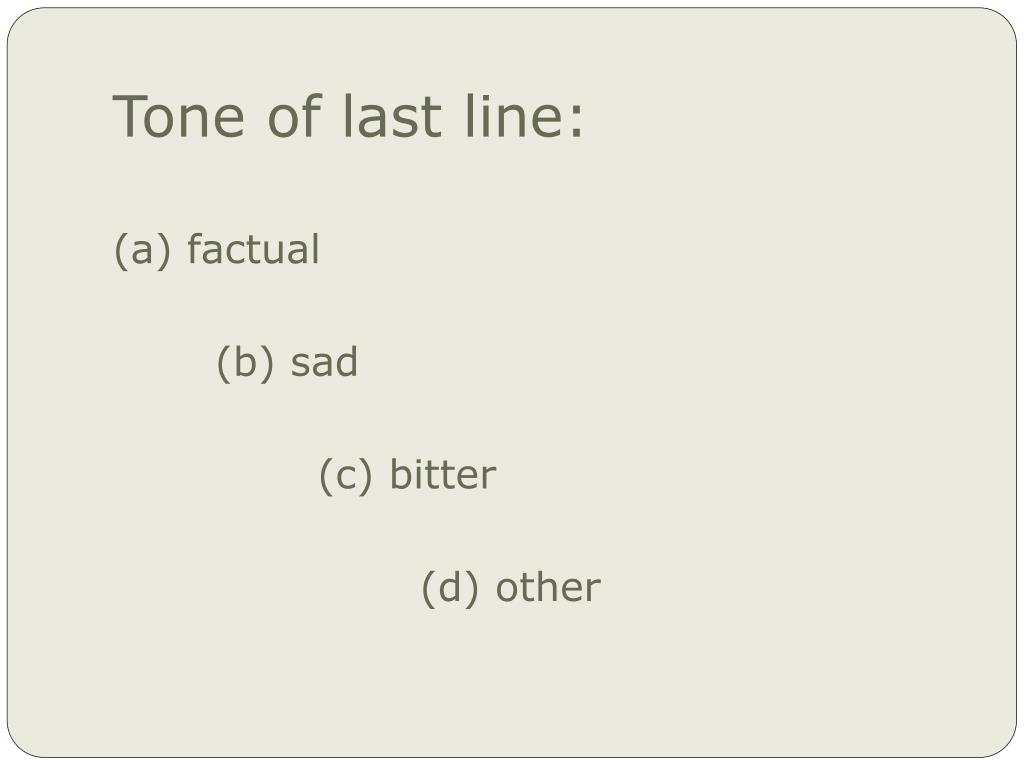This screenshot has width=1024, height=768.
Task: Choose option (d) other
Action: pyautogui.click(x=511, y=588)
